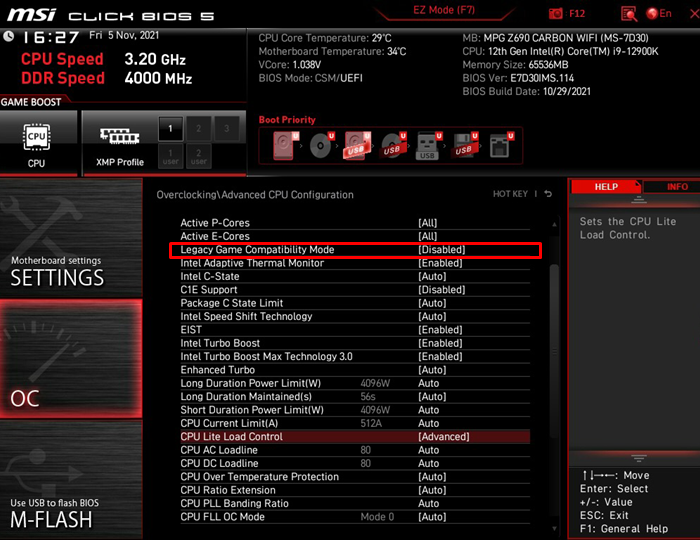
Task: Enable XMP profile 3
Action: [226, 129]
